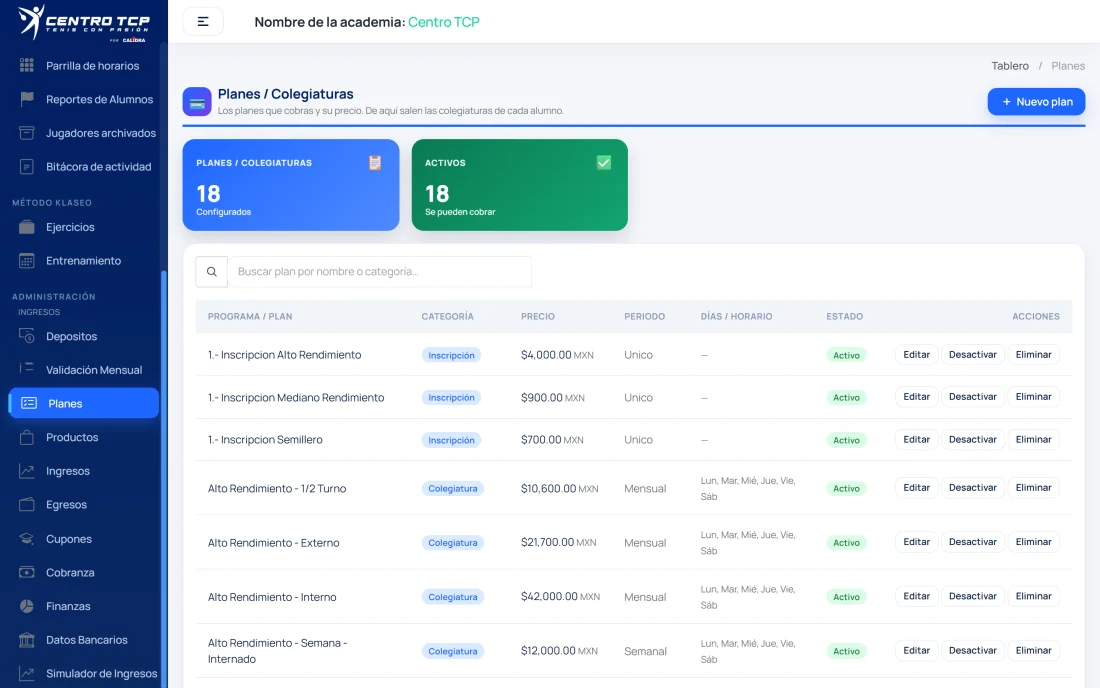This screenshot has width=1100, height=688.
Task: Click Colegiatura badge for Alto Rendimiento - 1/2 Turno
Action: 452,488
